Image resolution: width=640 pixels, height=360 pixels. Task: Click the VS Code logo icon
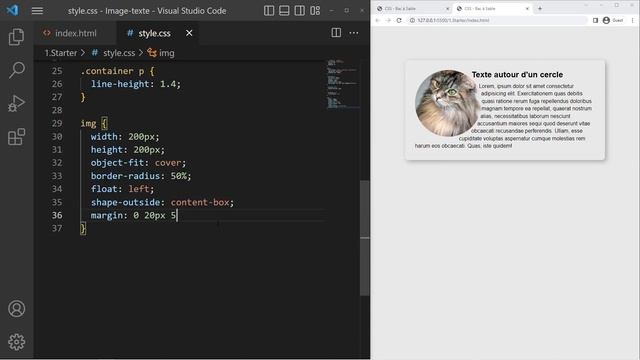(x=12, y=10)
